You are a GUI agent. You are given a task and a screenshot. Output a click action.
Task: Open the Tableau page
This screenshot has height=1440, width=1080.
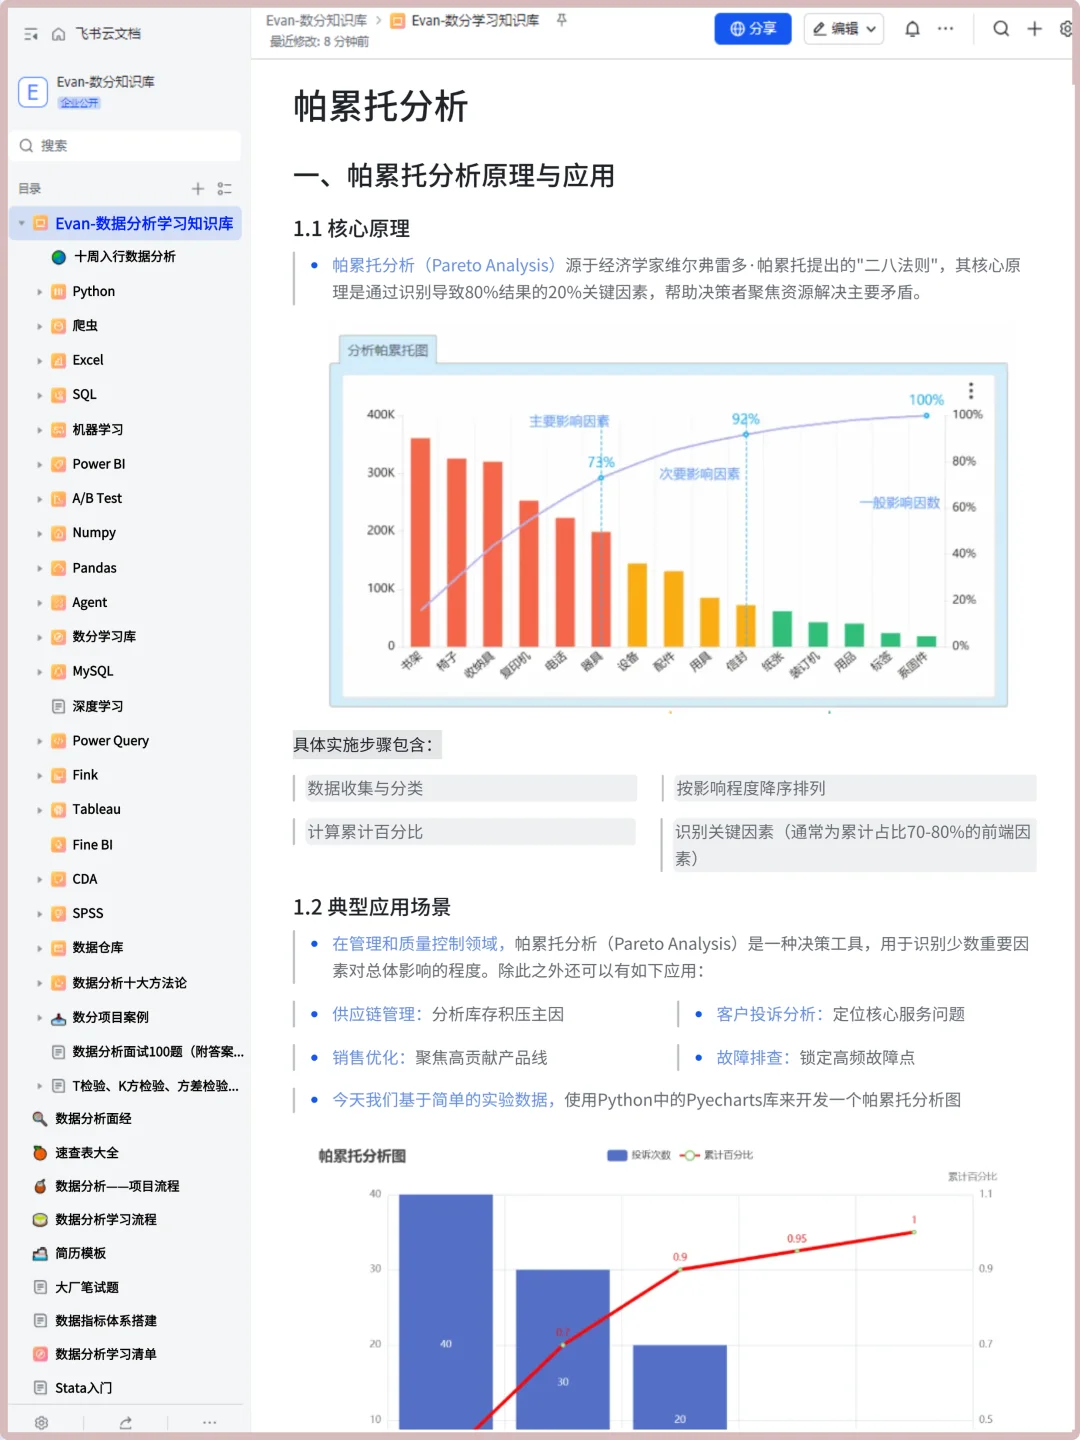[x=96, y=810]
